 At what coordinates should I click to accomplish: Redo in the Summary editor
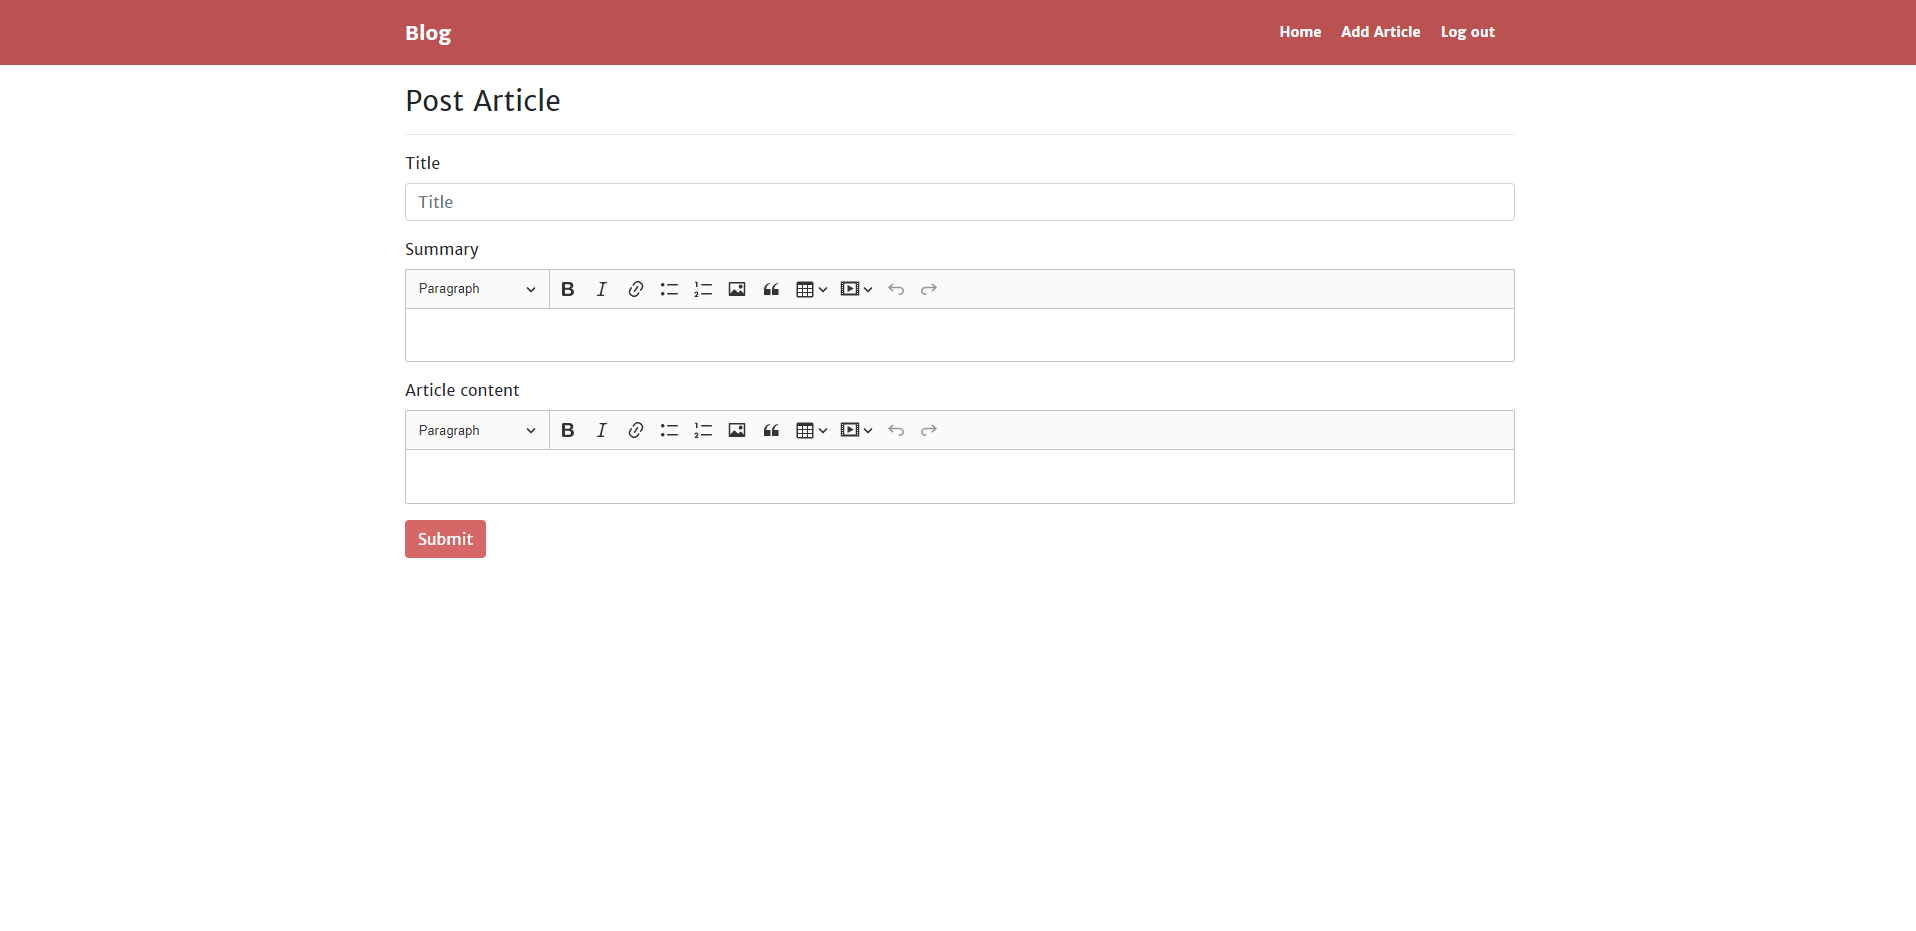click(929, 289)
